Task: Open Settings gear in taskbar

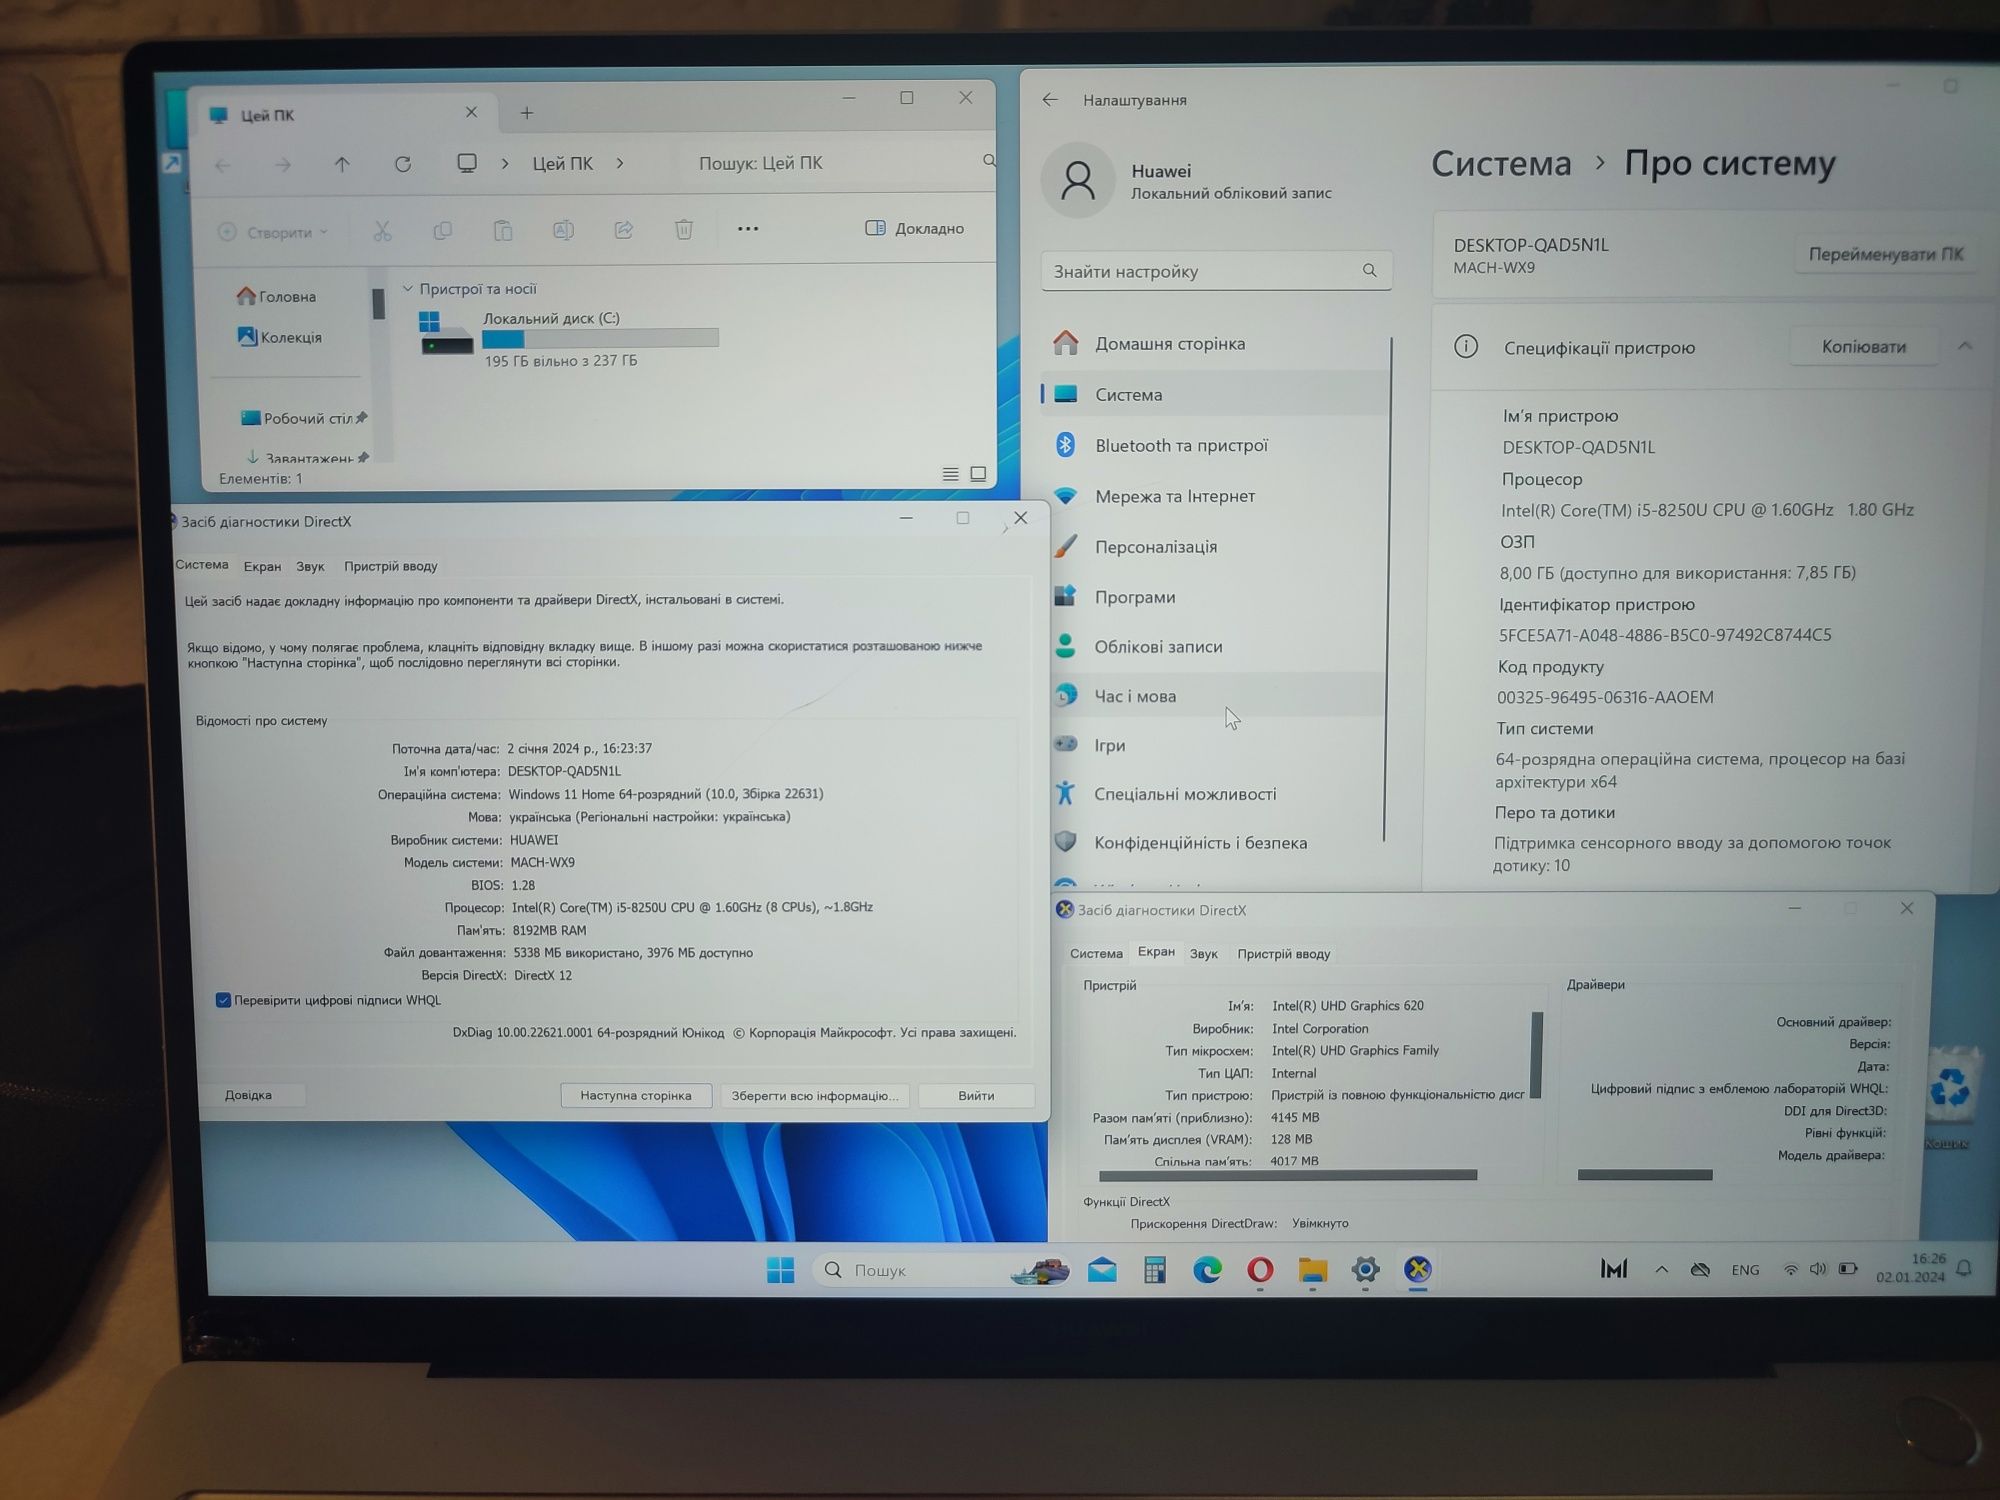Action: (1365, 1270)
